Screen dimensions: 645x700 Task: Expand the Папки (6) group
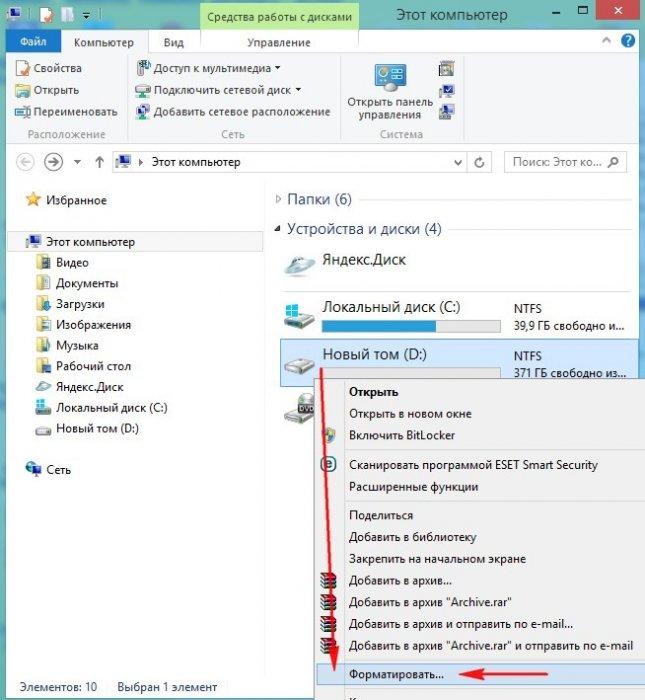tap(278, 199)
